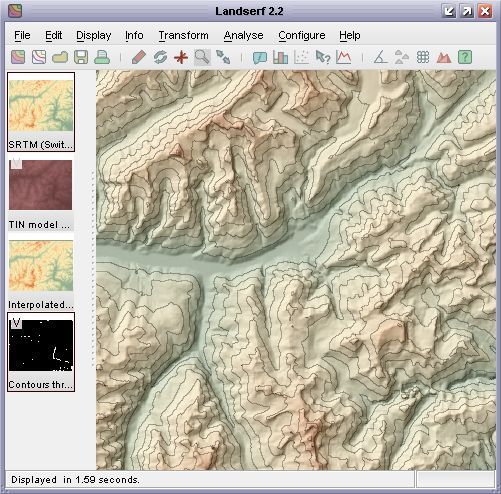Click the green help question-mark icon
501x494 pixels.
coord(465,57)
